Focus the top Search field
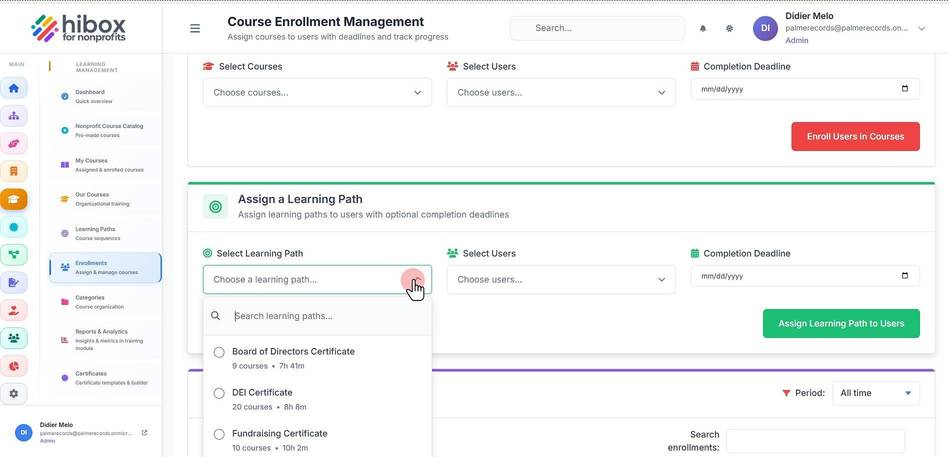The height and width of the screenshot is (457, 949). (x=597, y=28)
